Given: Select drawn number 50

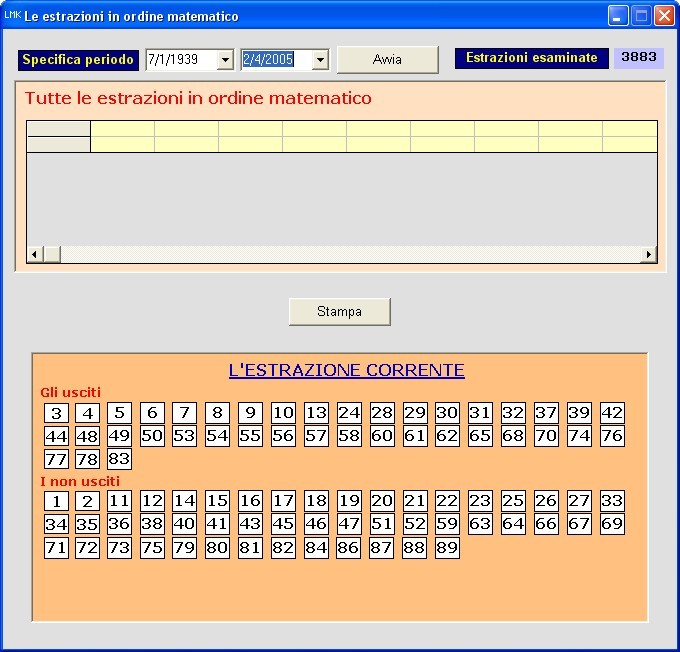Looking at the screenshot, I should pyautogui.click(x=152, y=436).
